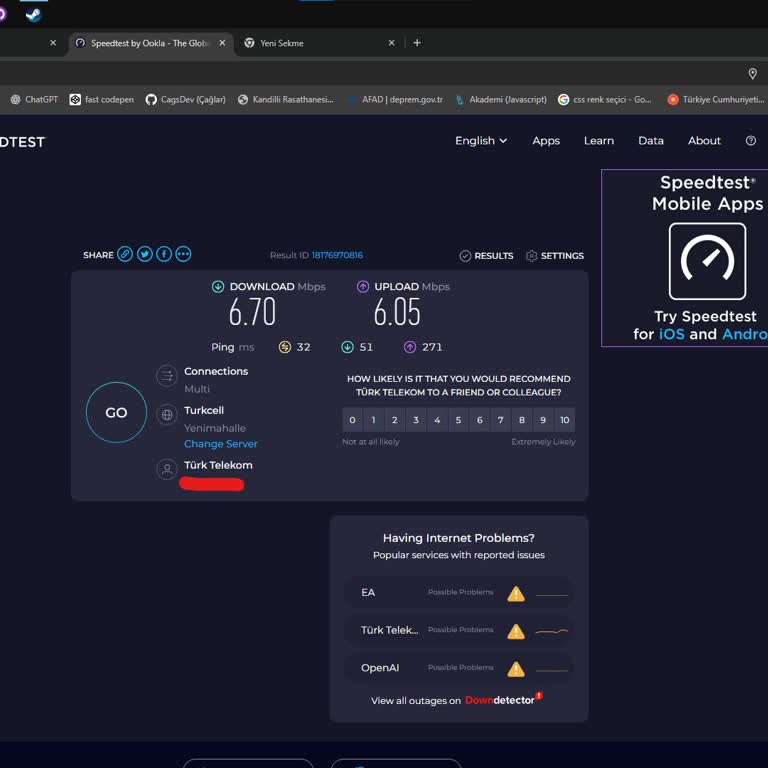Open Akademi (Javascript) bookmark
Image resolution: width=768 pixels, height=768 pixels.
click(x=501, y=99)
